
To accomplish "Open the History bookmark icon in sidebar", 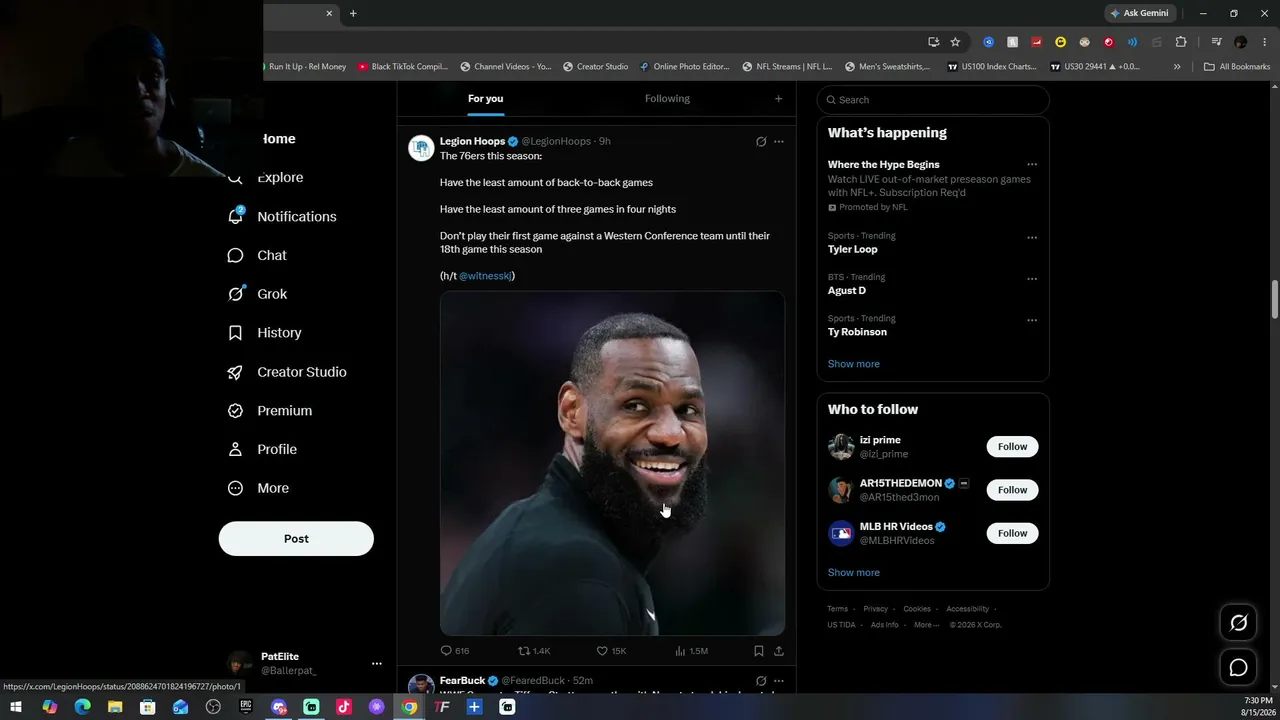I will pyautogui.click(x=236, y=333).
